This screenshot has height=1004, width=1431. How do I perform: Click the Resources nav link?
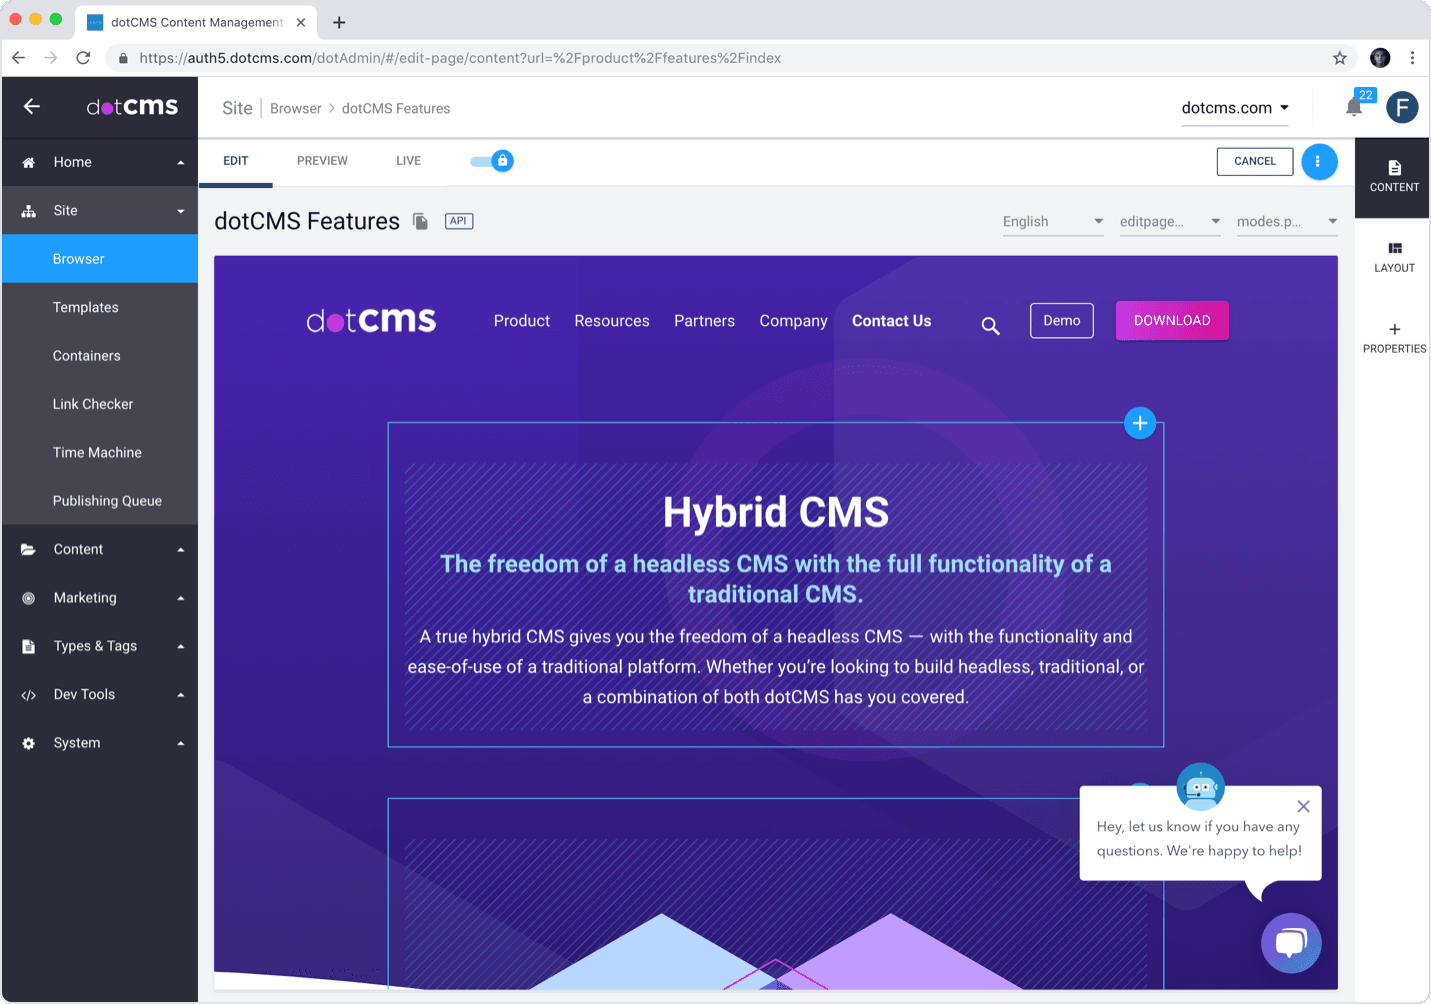612,321
